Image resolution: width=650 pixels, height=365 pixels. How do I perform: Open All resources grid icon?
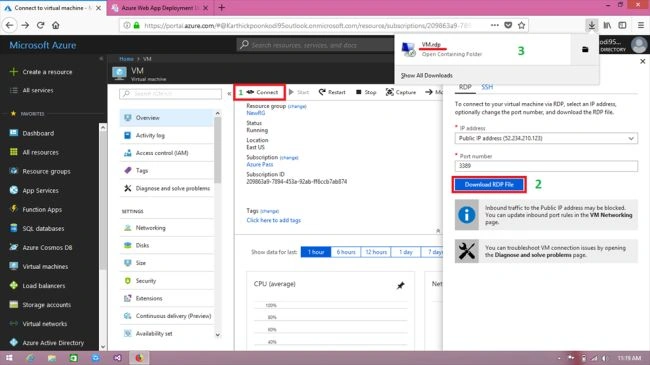(x=14, y=152)
